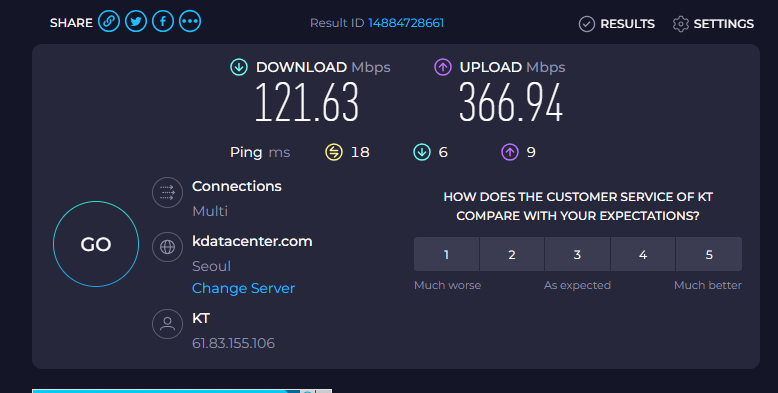Image resolution: width=778 pixels, height=393 pixels.
Task: Start the test with GO button
Action: pyautogui.click(x=96, y=244)
